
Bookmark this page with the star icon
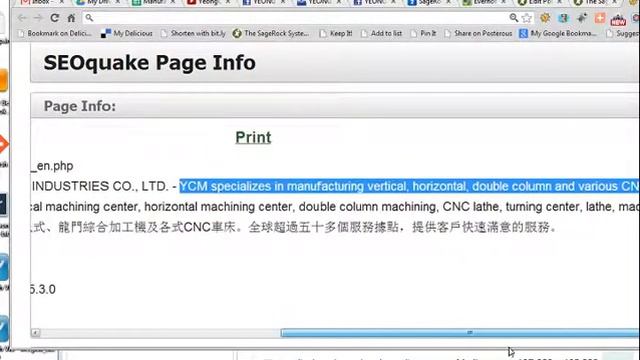pos(527,18)
